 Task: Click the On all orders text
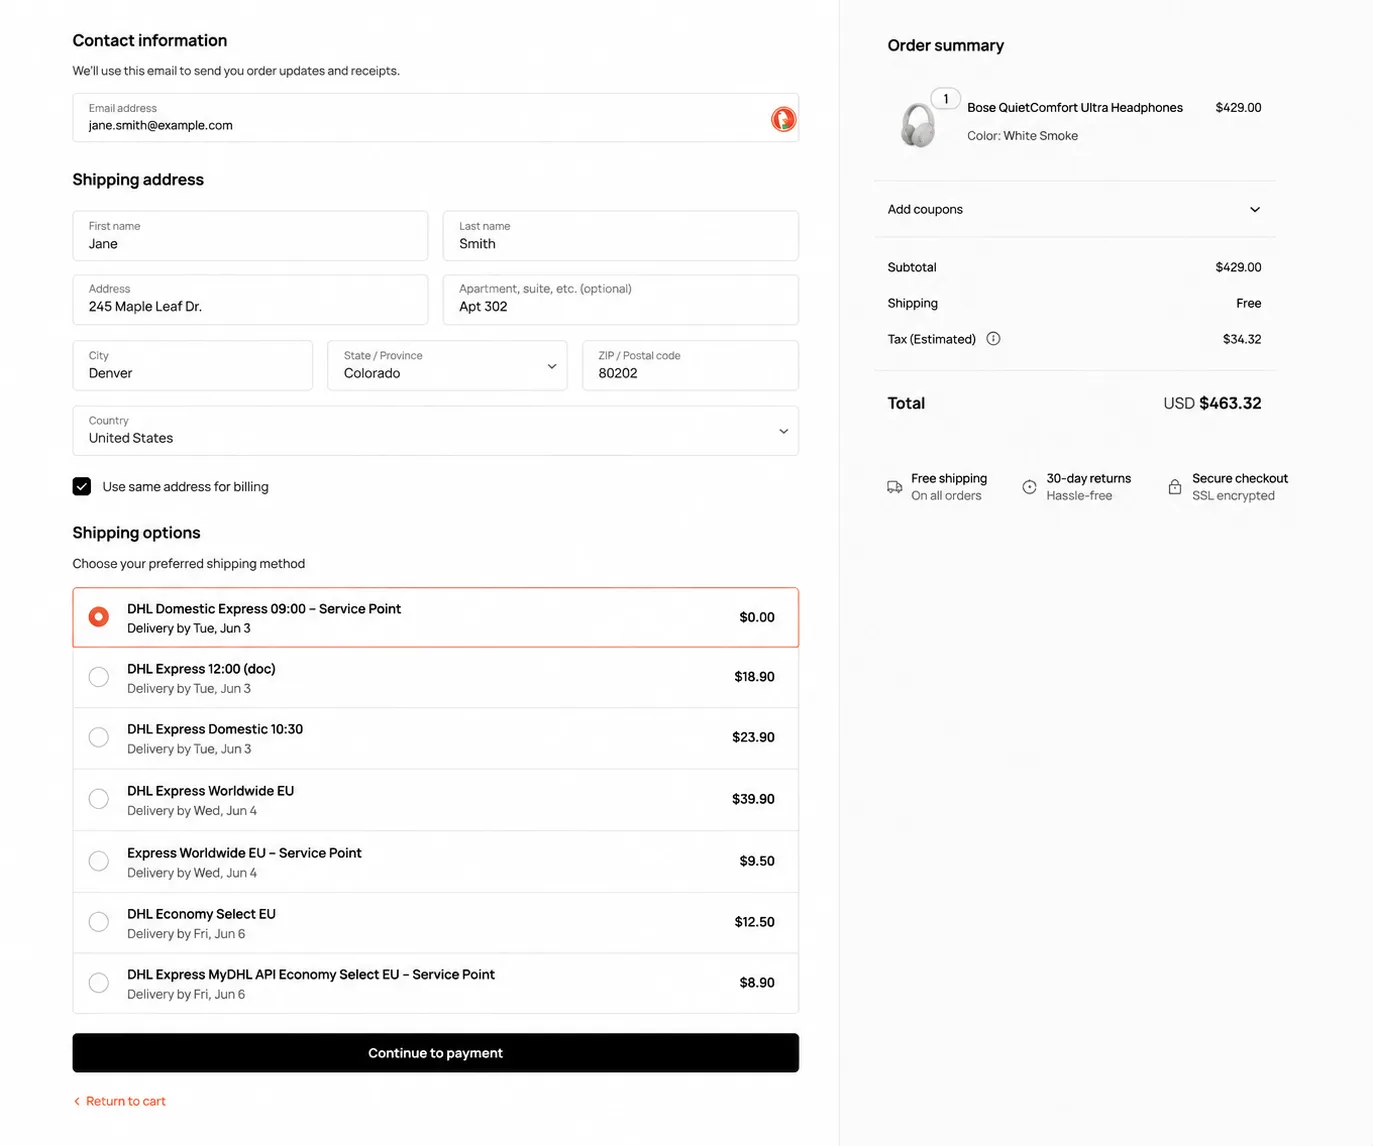946,496
